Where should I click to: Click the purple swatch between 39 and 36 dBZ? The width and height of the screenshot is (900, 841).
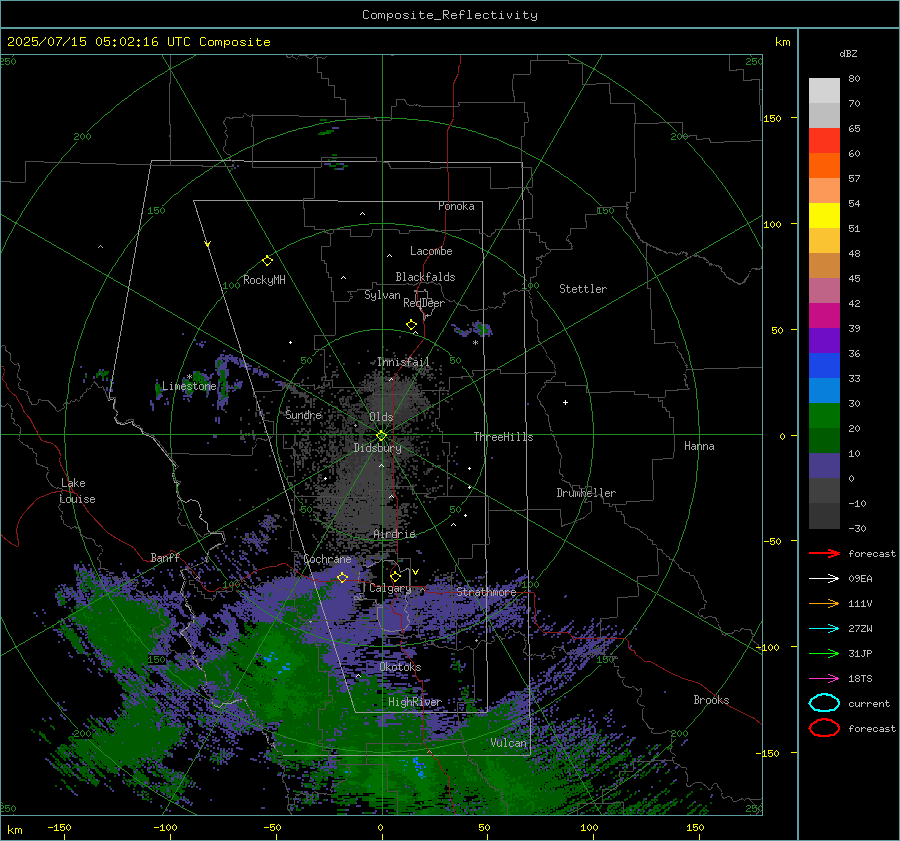click(824, 340)
